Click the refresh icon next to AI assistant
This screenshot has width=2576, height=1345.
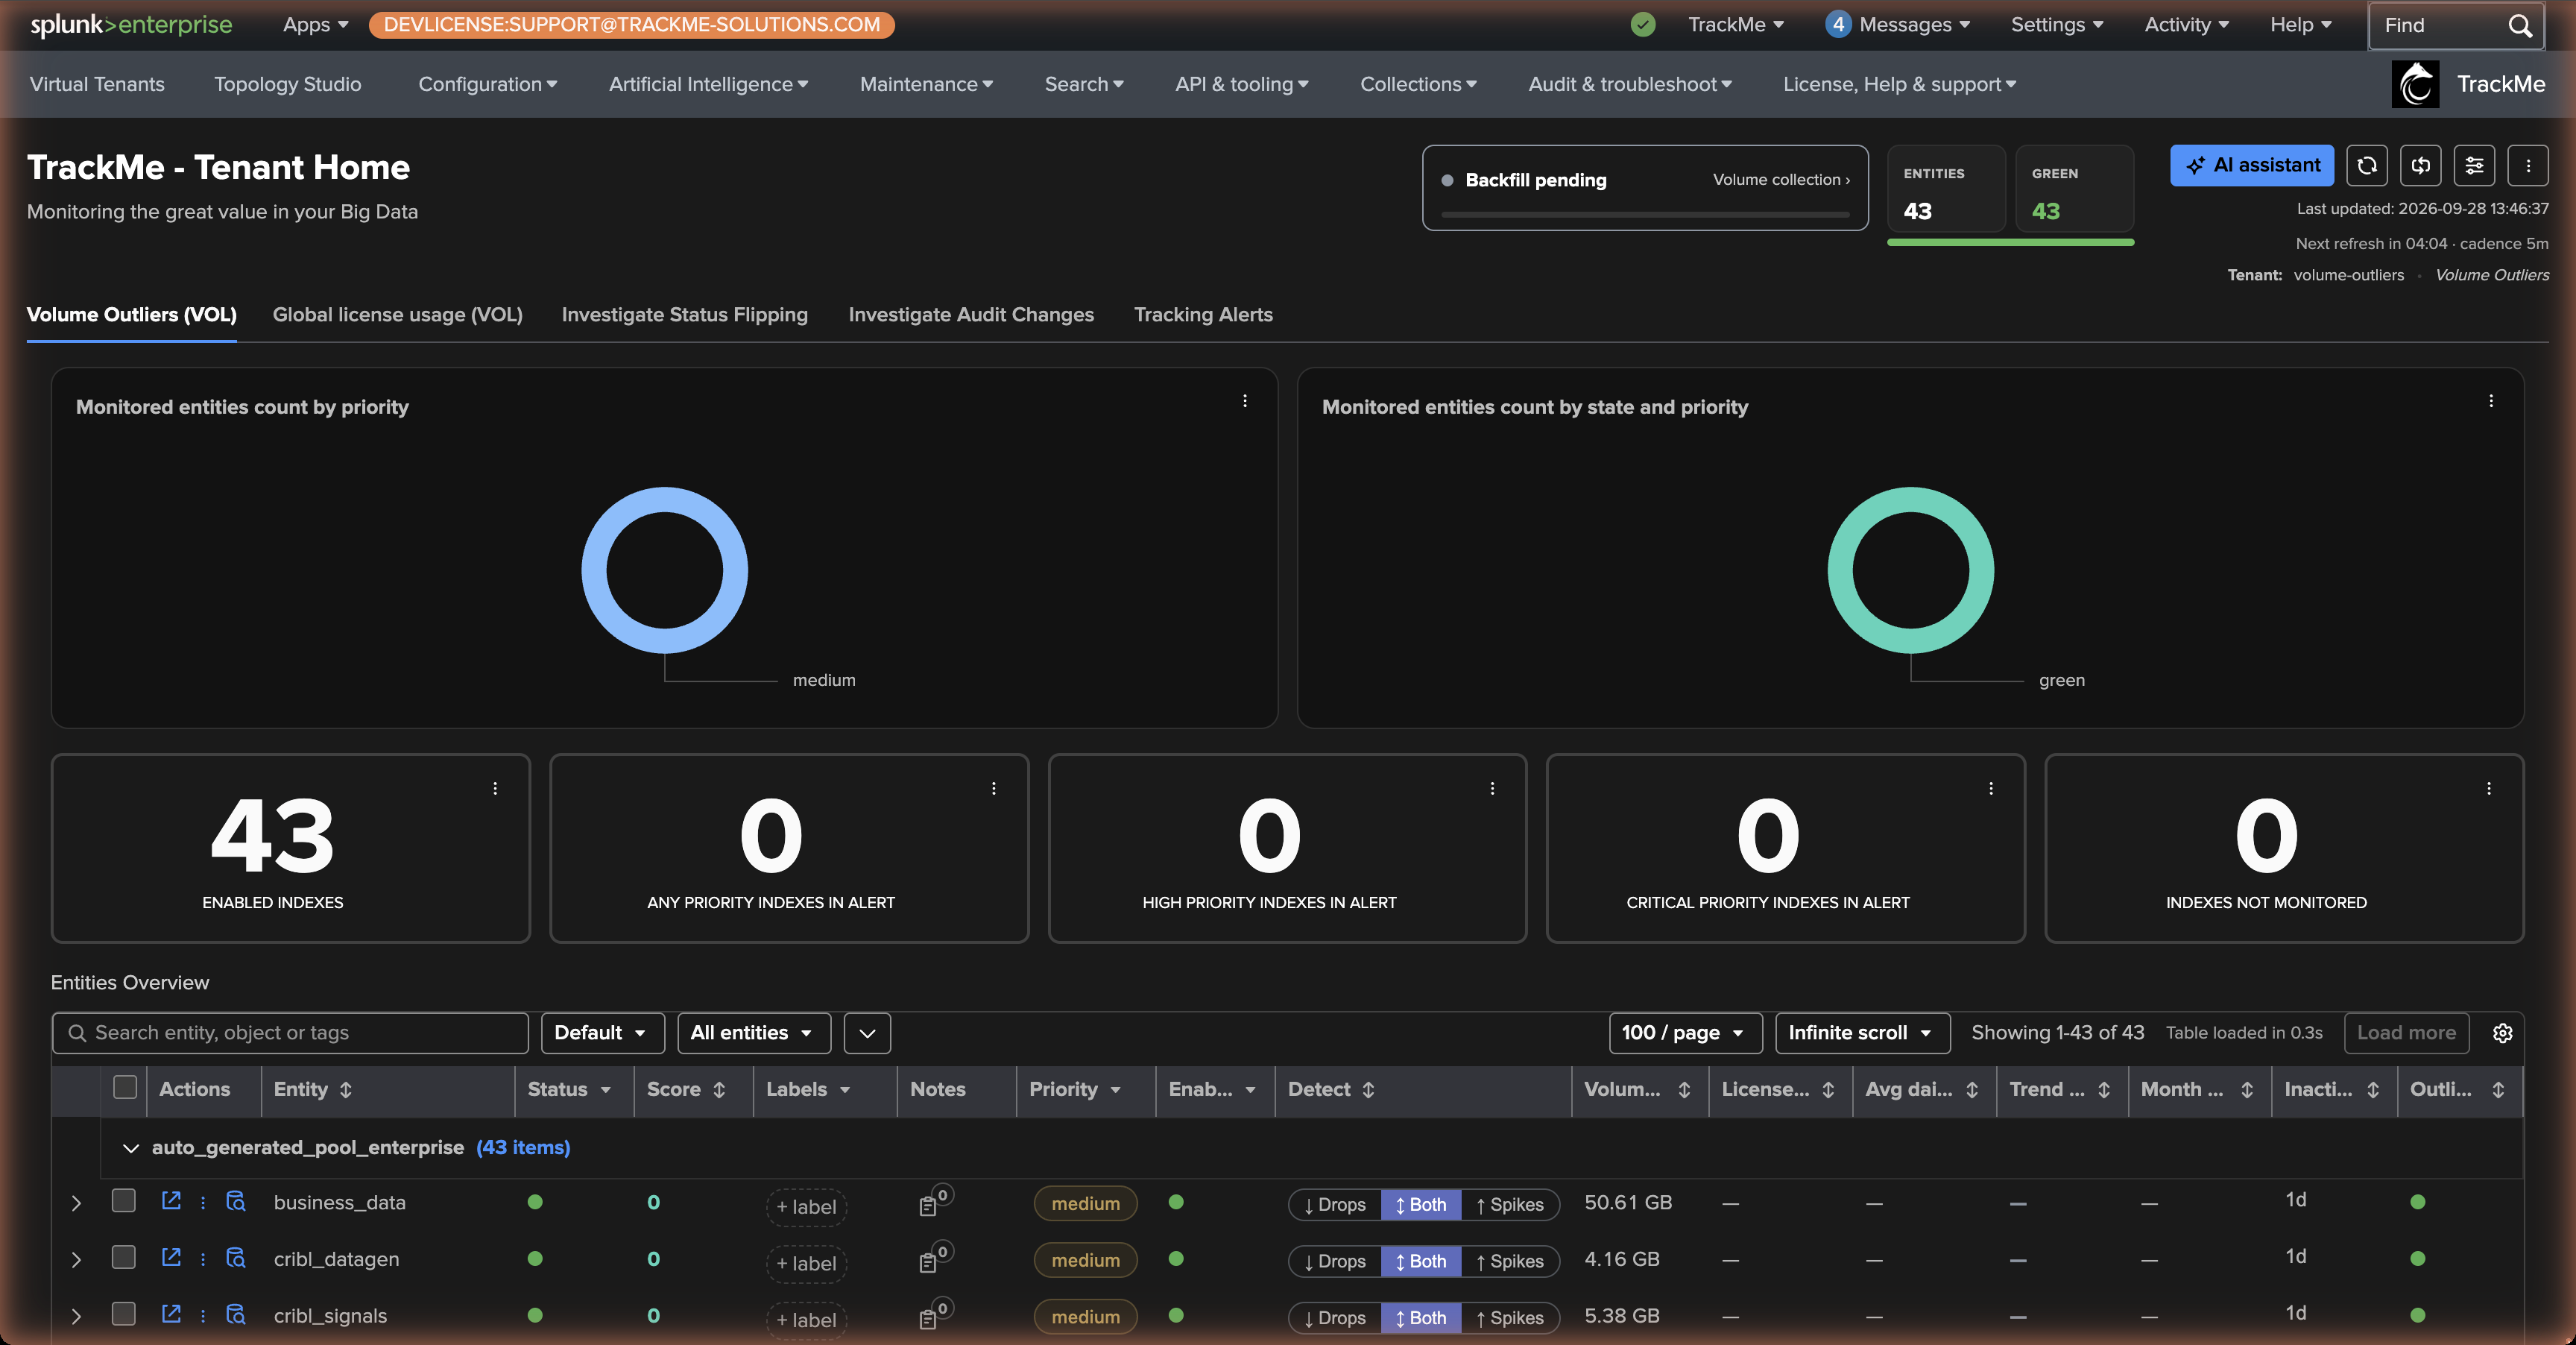(2367, 166)
